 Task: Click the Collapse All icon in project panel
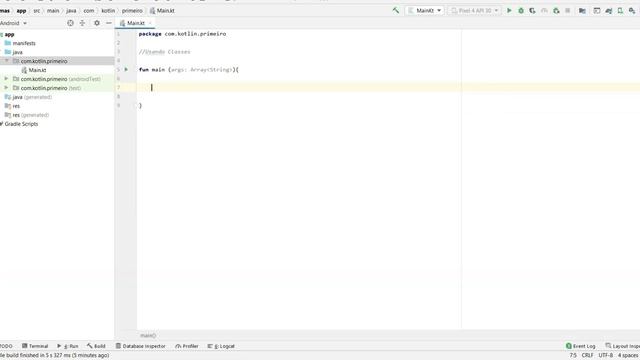pos(82,23)
